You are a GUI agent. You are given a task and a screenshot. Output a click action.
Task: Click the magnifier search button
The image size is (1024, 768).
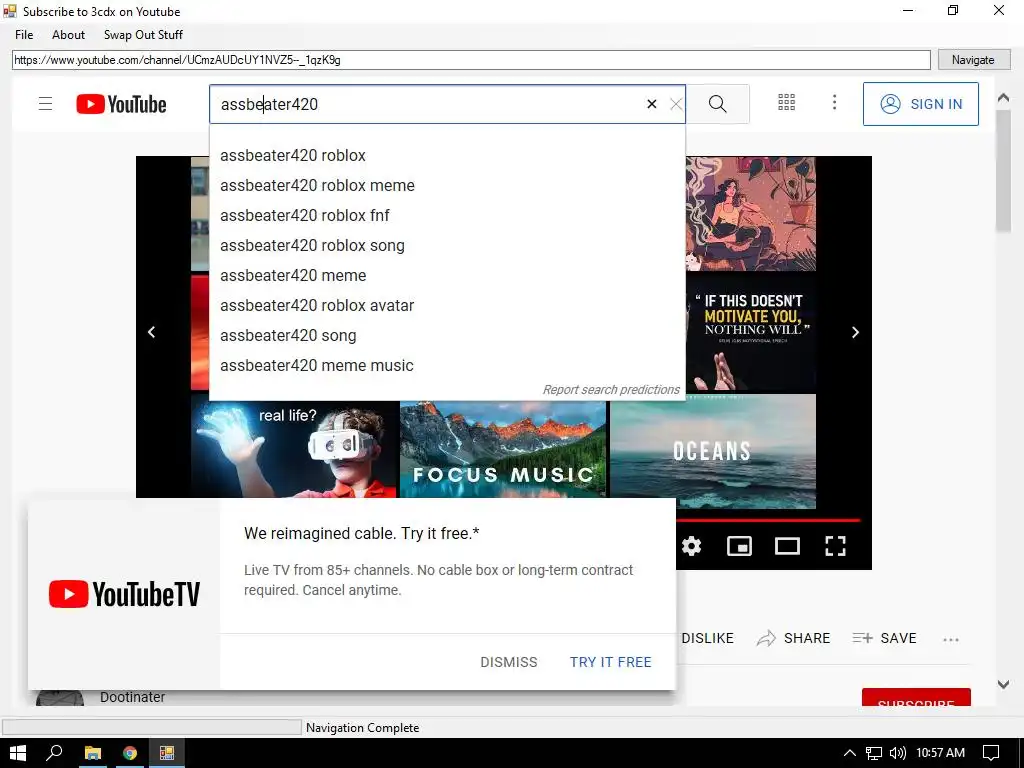coord(718,104)
